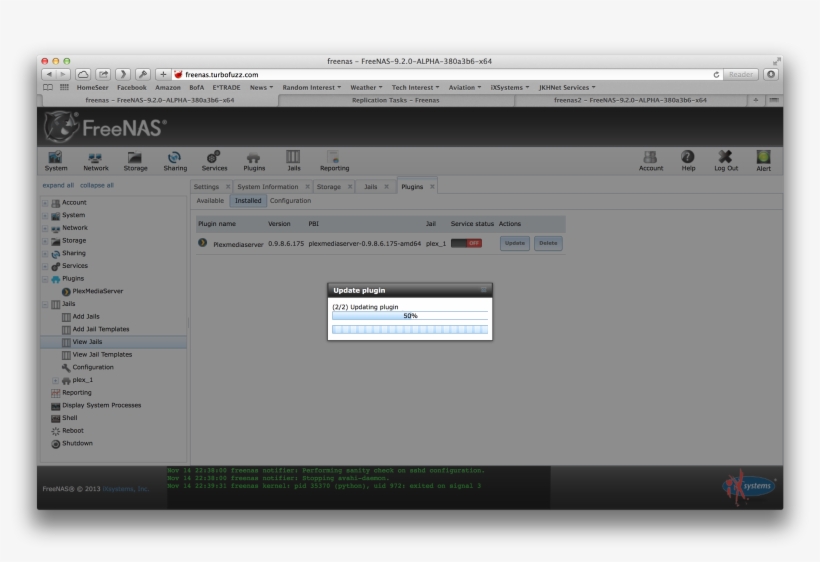Expand the plex_1 jail node

(x=55, y=380)
